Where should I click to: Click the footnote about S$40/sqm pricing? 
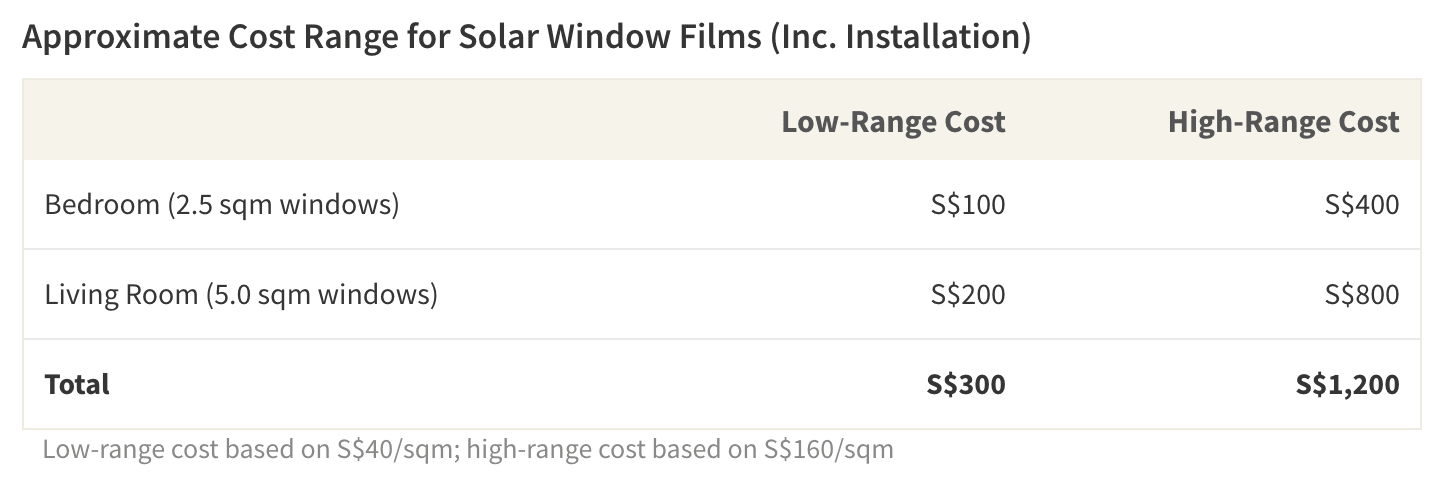click(468, 449)
